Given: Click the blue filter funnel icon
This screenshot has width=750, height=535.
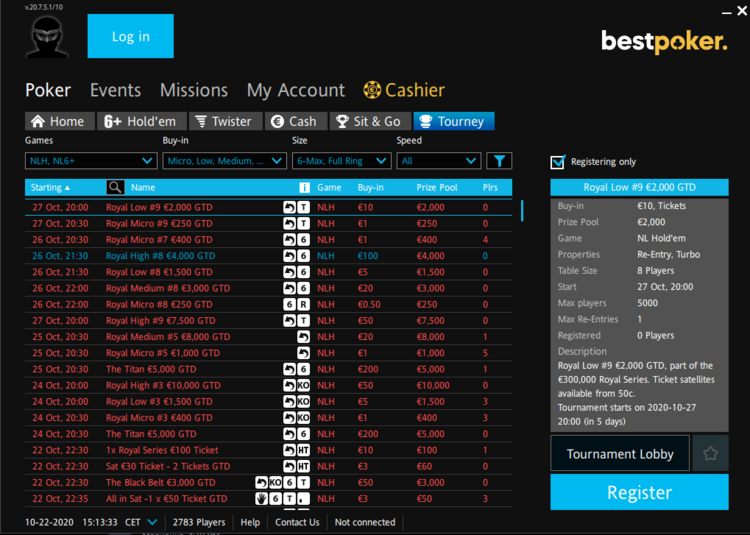Looking at the screenshot, I should (x=499, y=161).
